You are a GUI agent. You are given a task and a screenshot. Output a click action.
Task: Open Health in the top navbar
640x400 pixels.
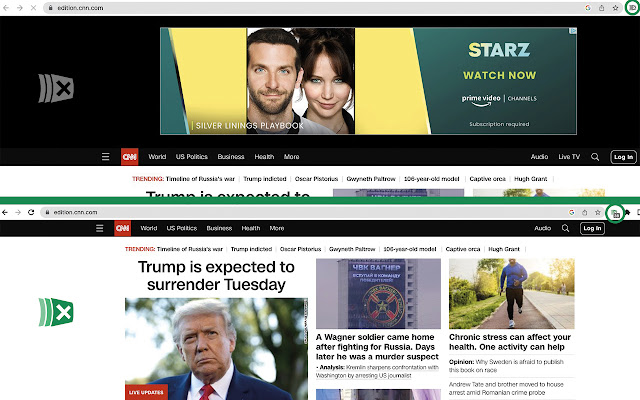pos(264,157)
